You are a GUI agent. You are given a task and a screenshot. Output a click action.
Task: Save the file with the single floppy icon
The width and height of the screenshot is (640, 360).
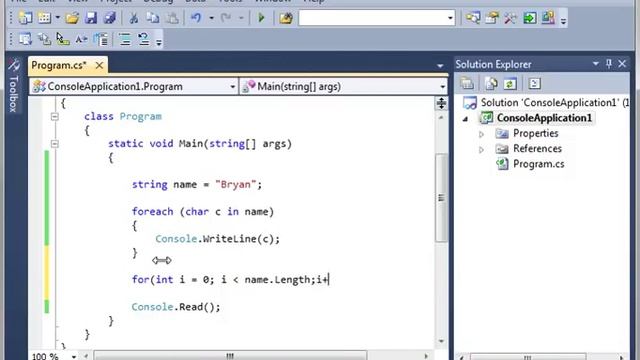click(91, 18)
